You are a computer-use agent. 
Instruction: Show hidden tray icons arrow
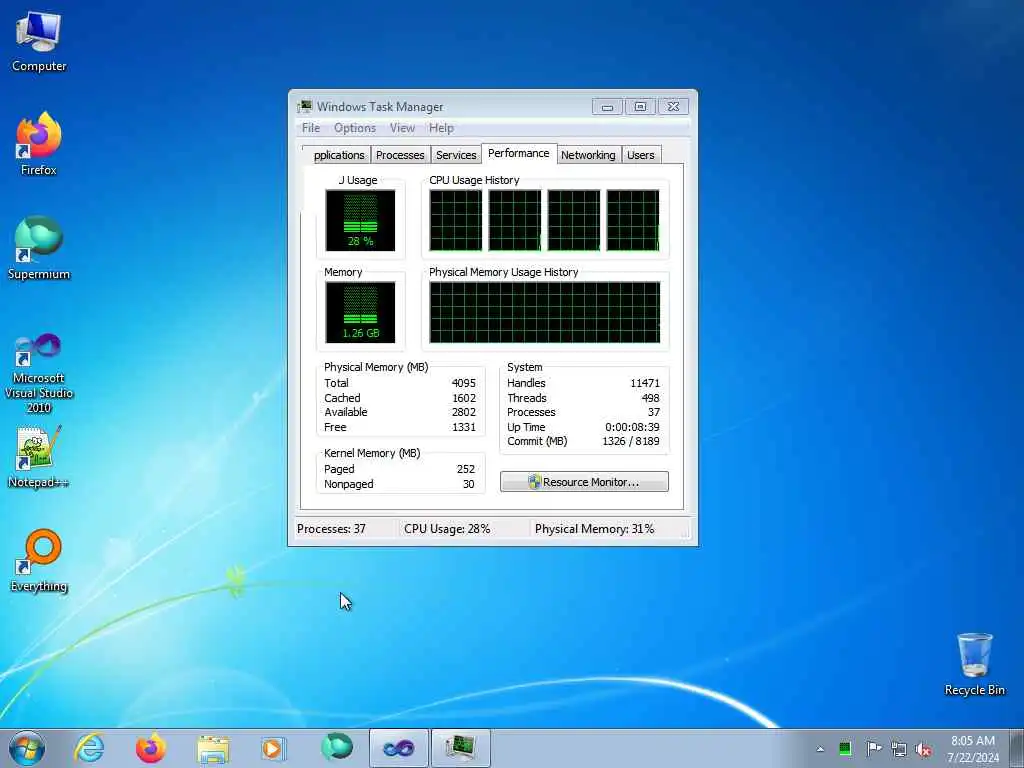pyautogui.click(x=820, y=749)
